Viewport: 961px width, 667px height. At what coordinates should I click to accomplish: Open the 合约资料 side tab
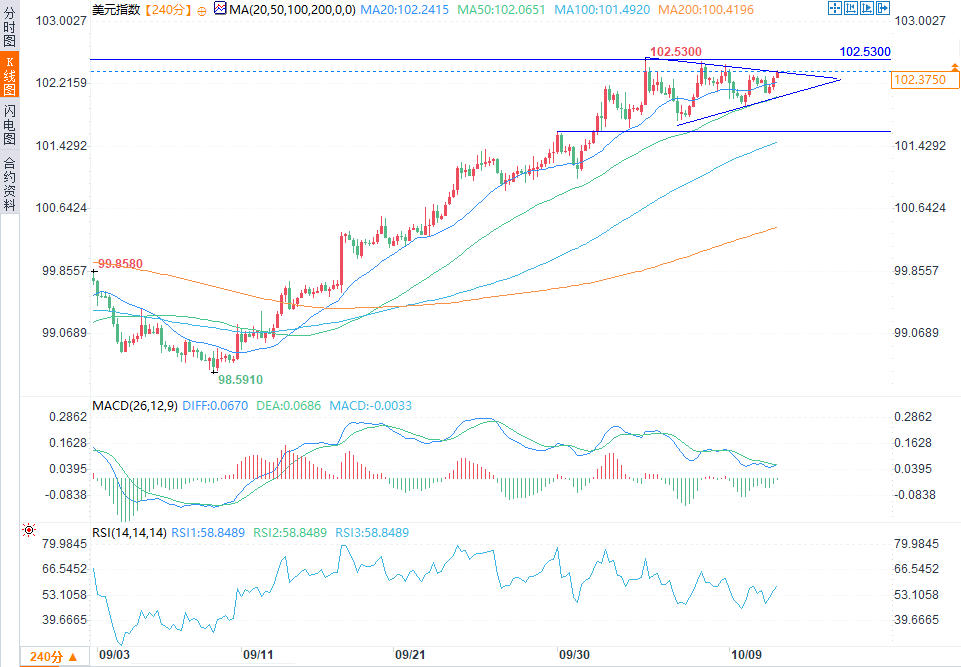pyautogui.click(x=9, y=183)
